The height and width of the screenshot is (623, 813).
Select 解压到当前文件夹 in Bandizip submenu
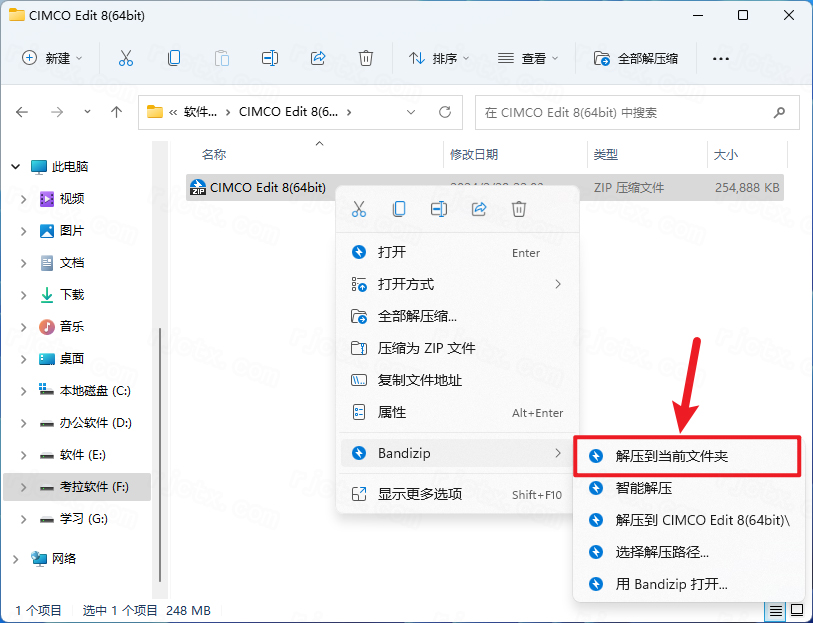[x=688, y=456]
